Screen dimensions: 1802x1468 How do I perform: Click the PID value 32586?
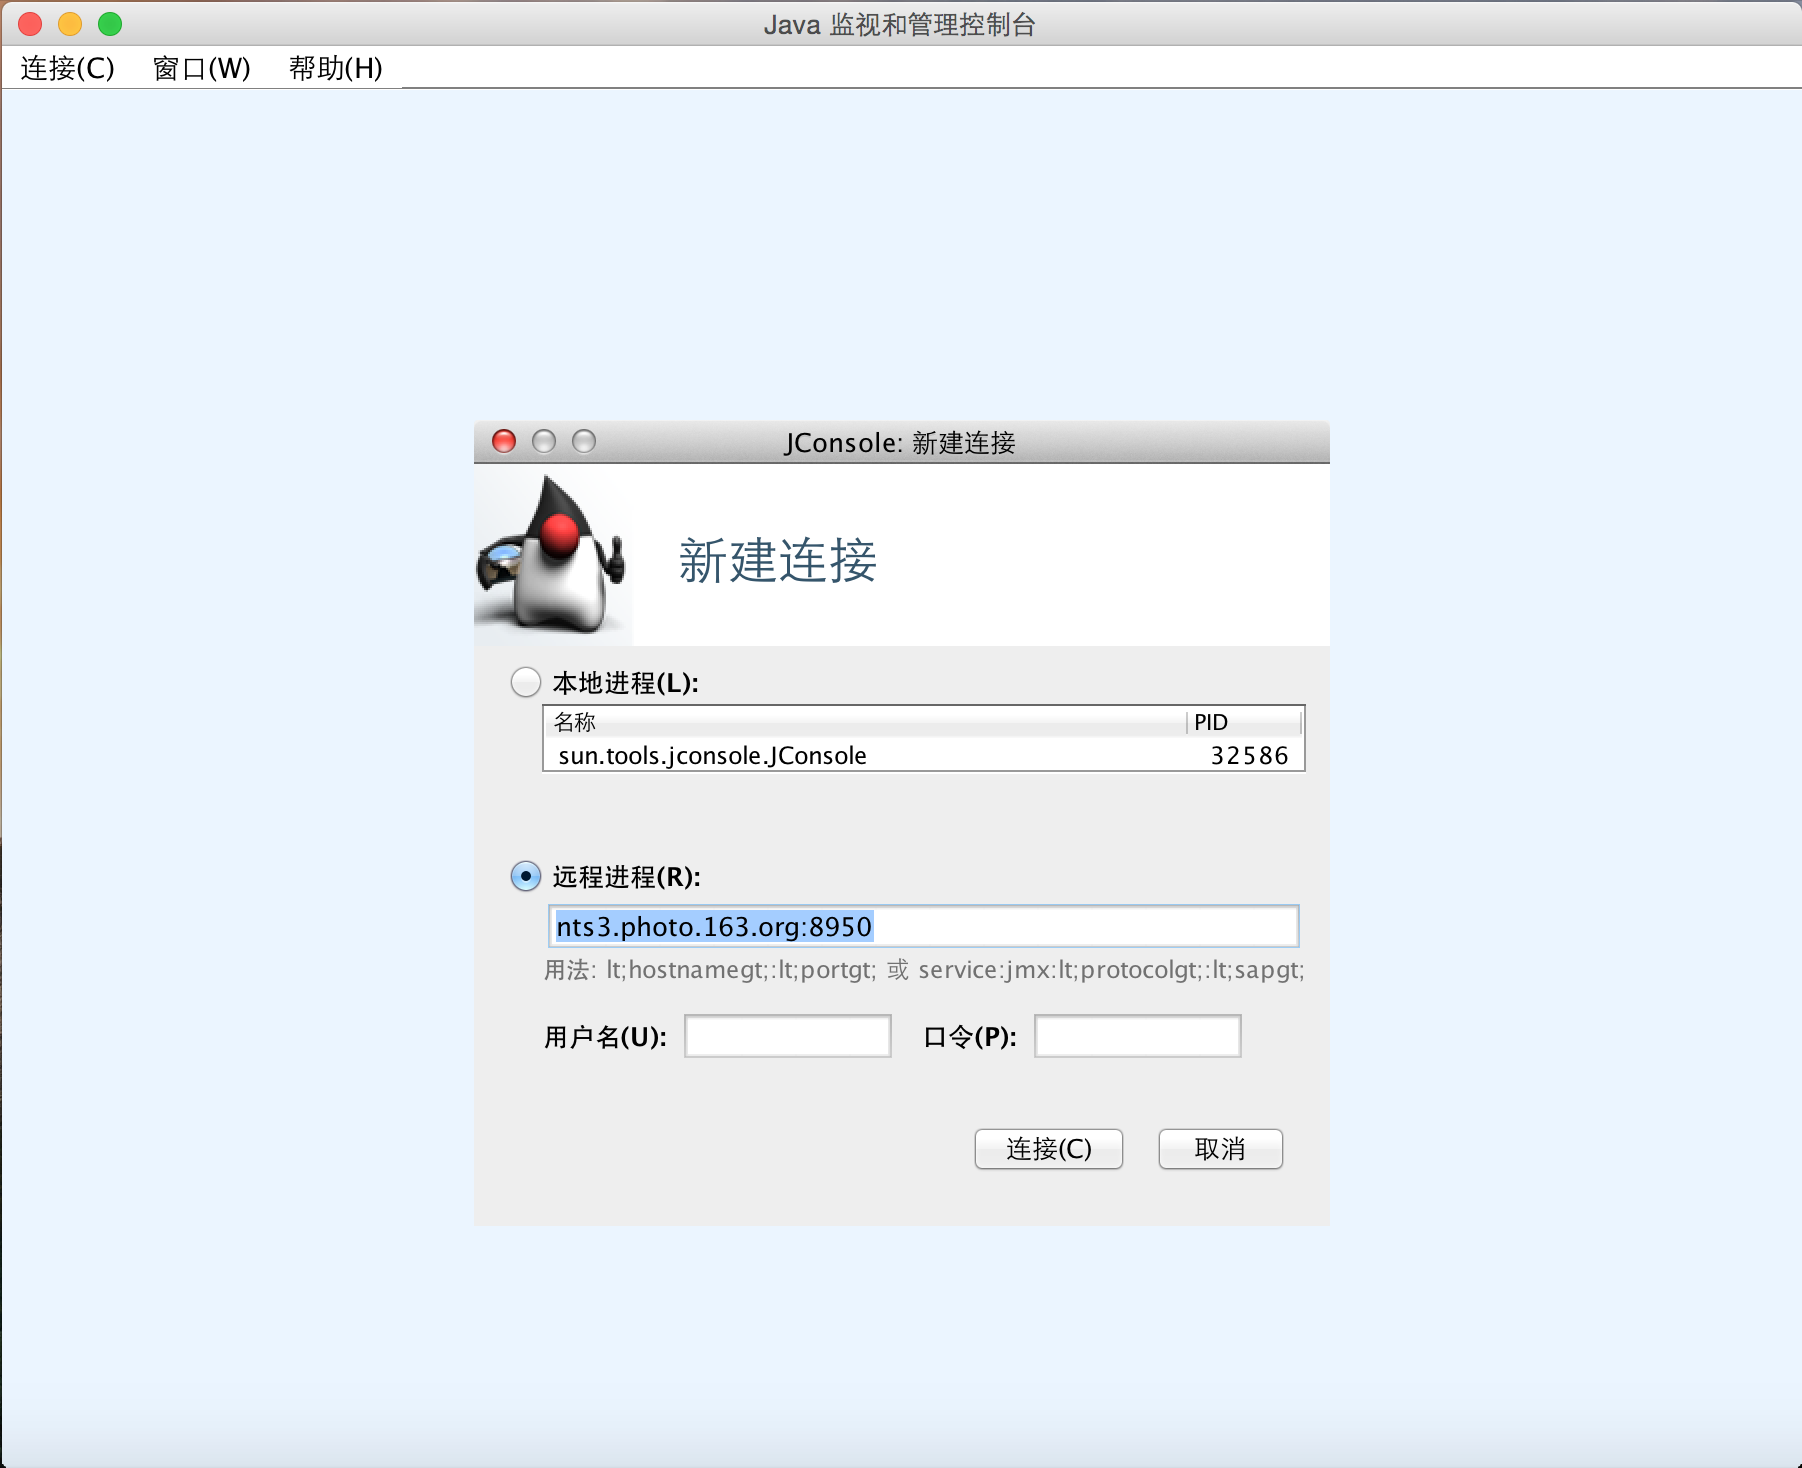1249,755
